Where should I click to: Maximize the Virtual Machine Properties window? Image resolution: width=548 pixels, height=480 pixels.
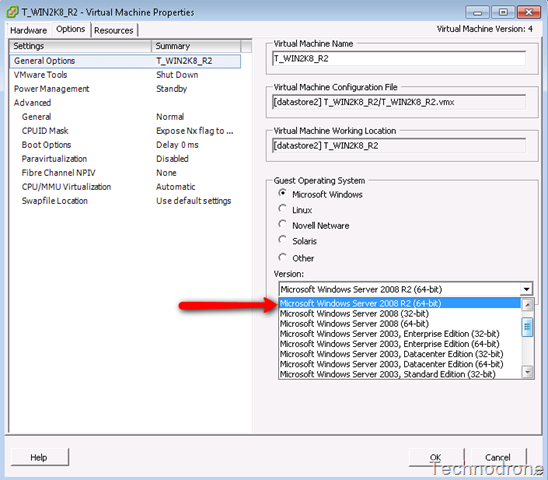(503, 13)
